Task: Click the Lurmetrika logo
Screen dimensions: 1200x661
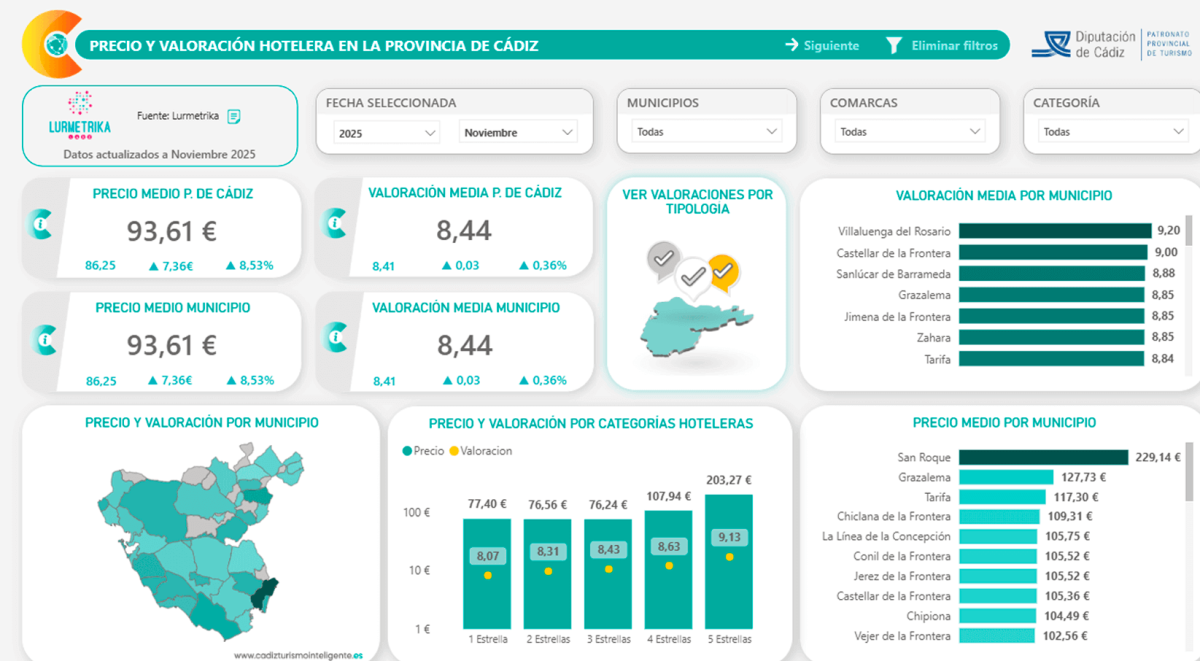Action: [x=80, y=114]
